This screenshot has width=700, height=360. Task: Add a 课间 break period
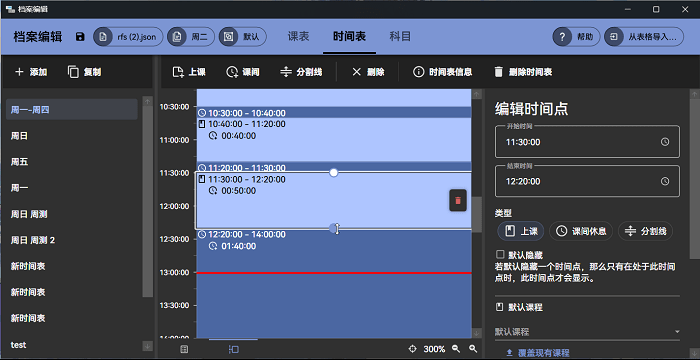[x=243, y=72]
